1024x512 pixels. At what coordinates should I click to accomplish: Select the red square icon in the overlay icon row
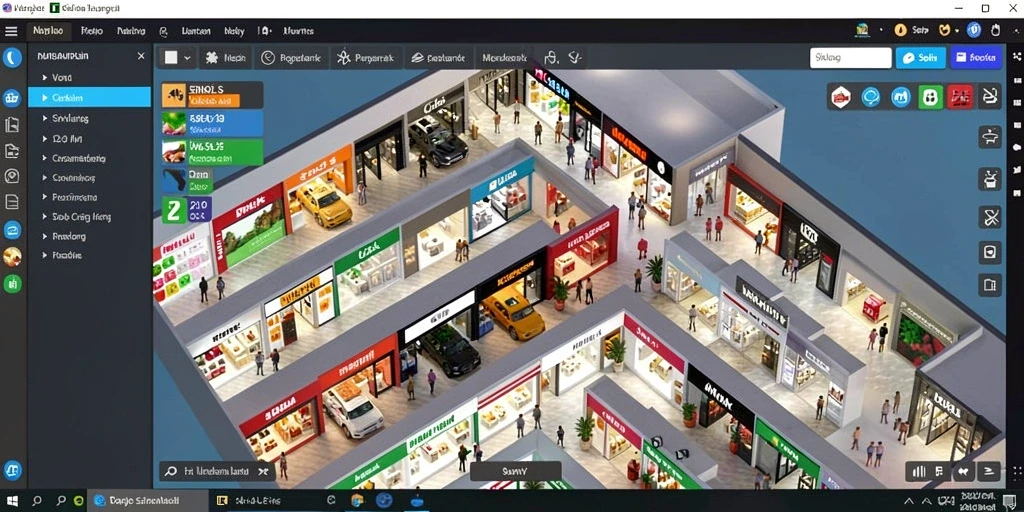point(960,97)
